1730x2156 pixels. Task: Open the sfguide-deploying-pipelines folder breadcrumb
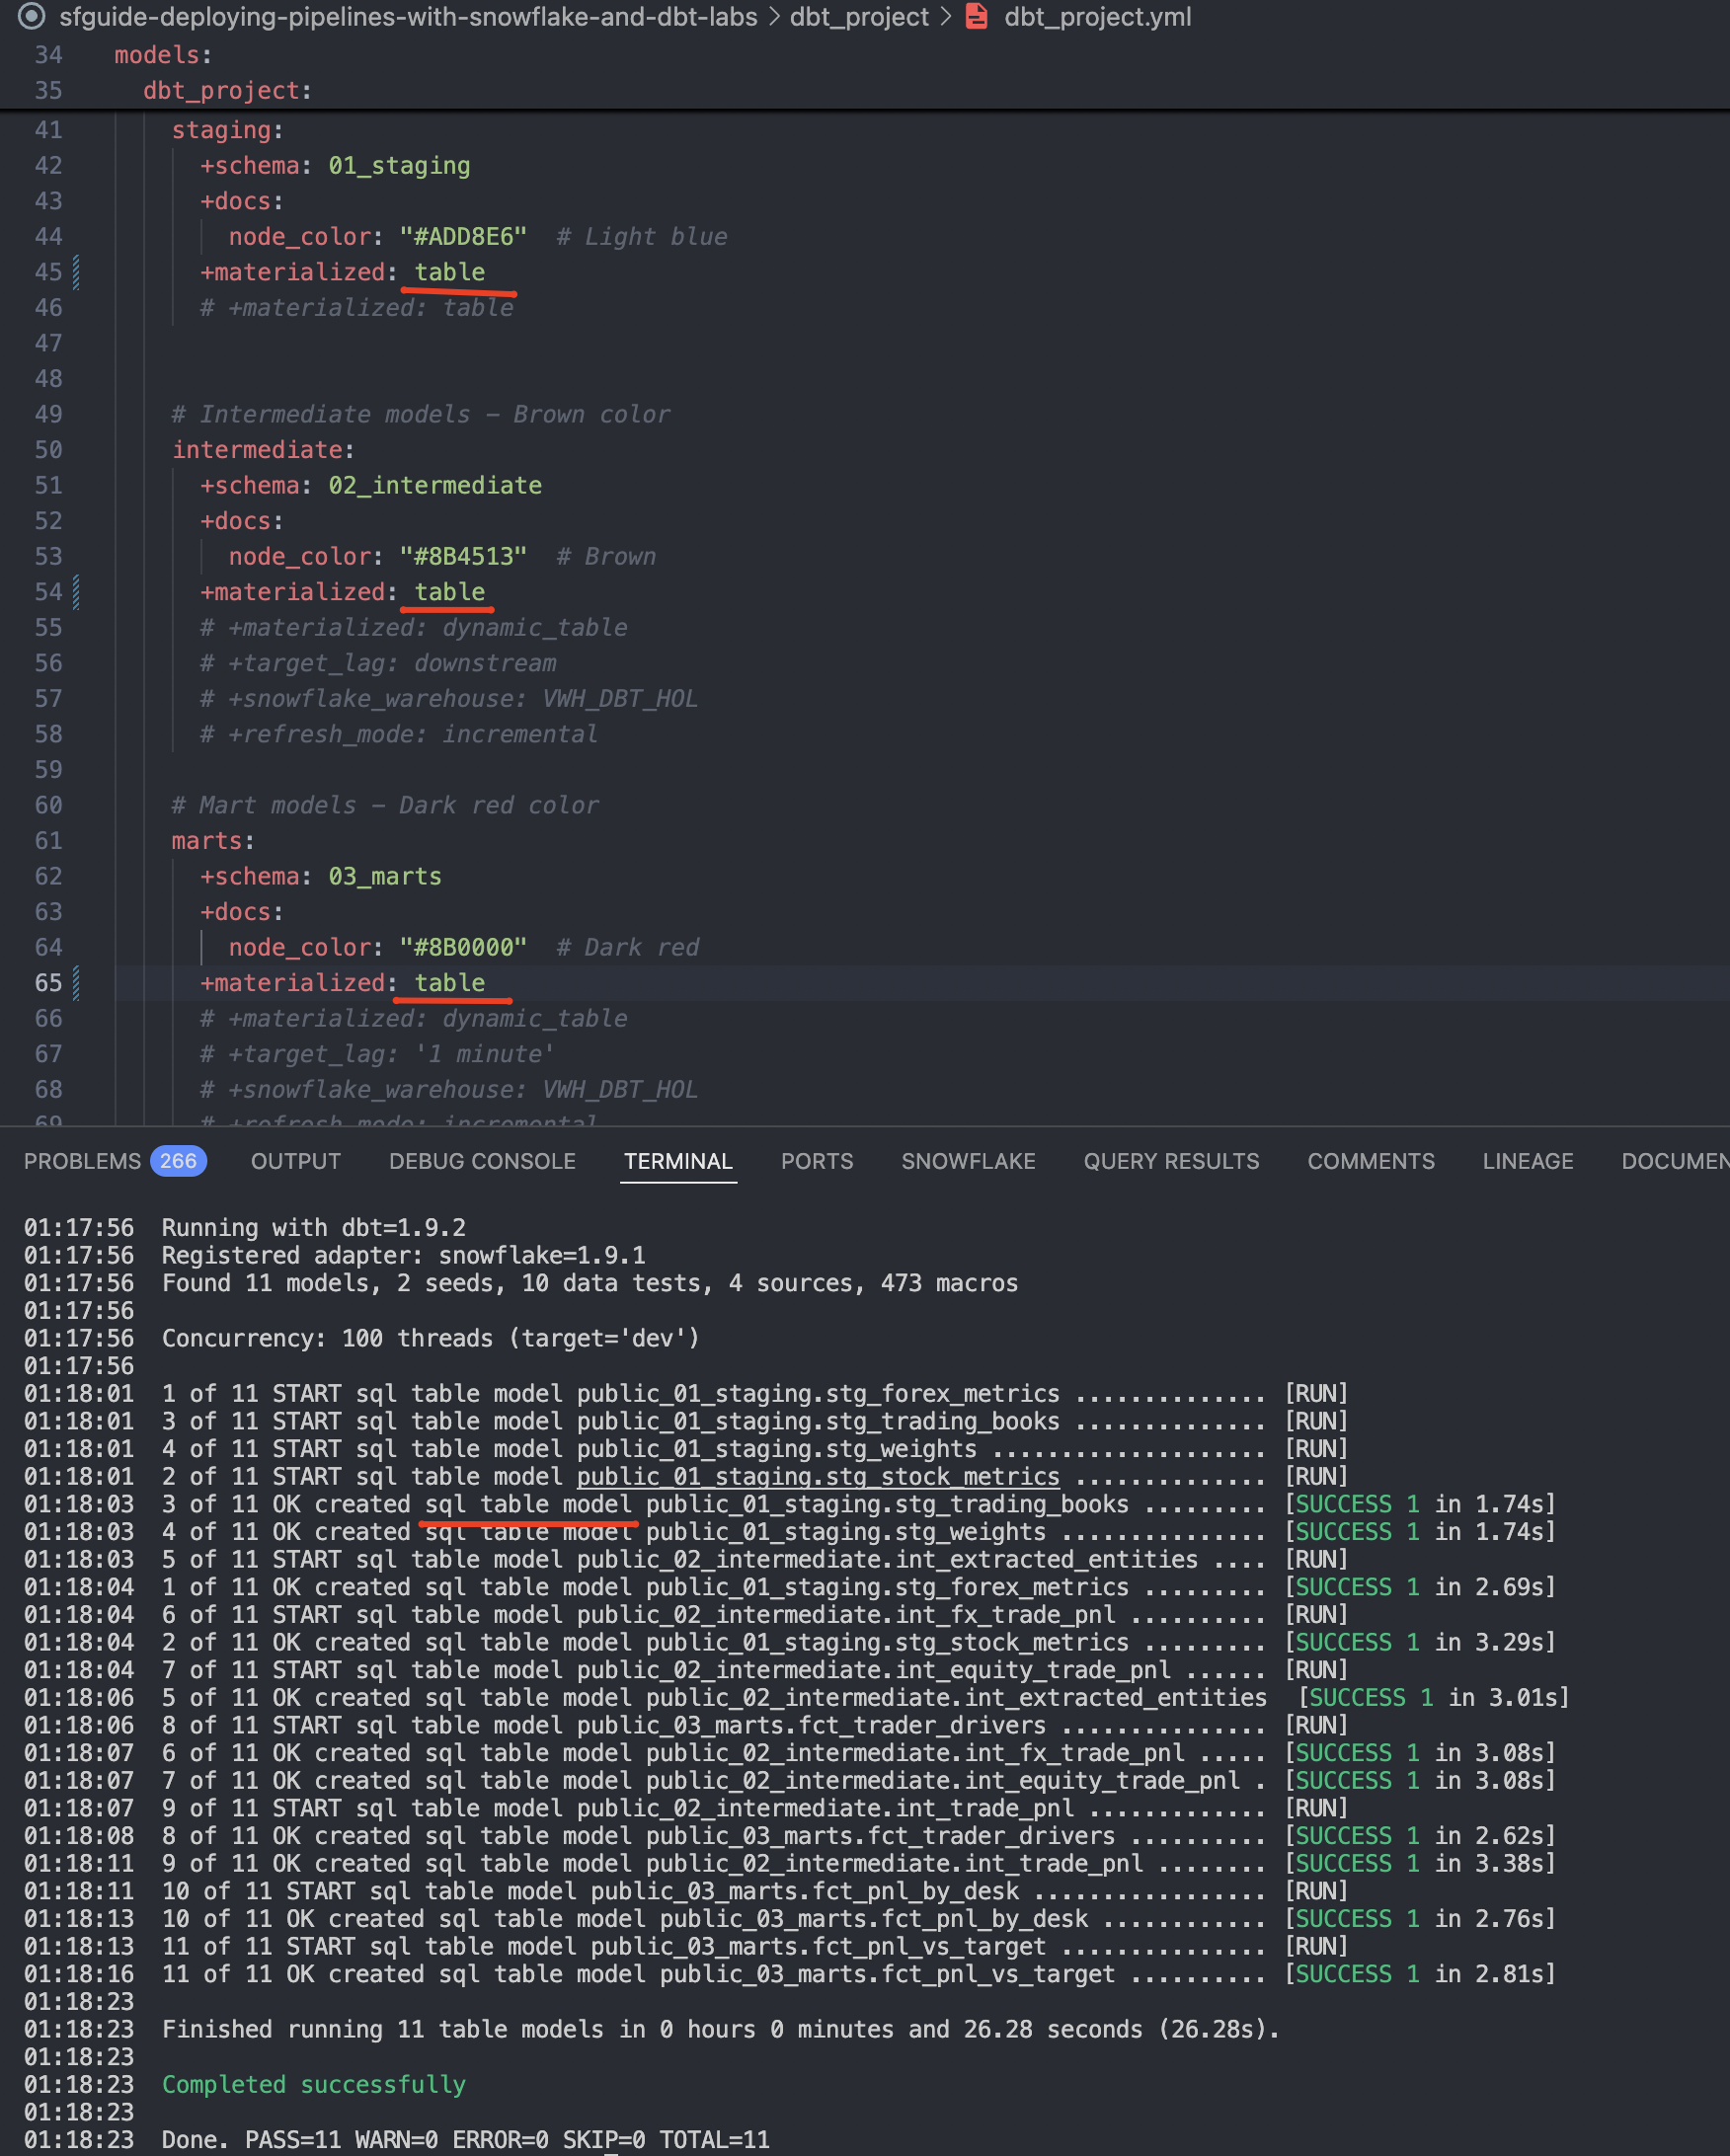[x=407, y=17]
